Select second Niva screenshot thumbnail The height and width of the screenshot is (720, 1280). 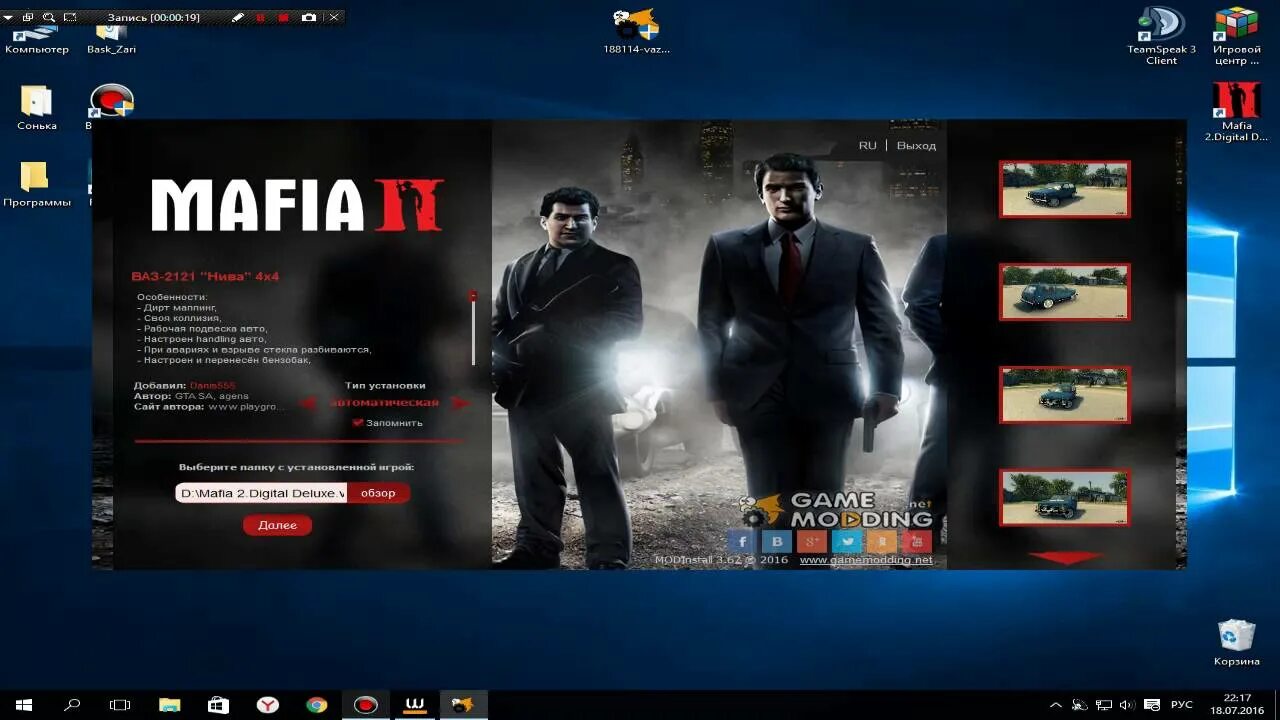[x=1064, y=292]
